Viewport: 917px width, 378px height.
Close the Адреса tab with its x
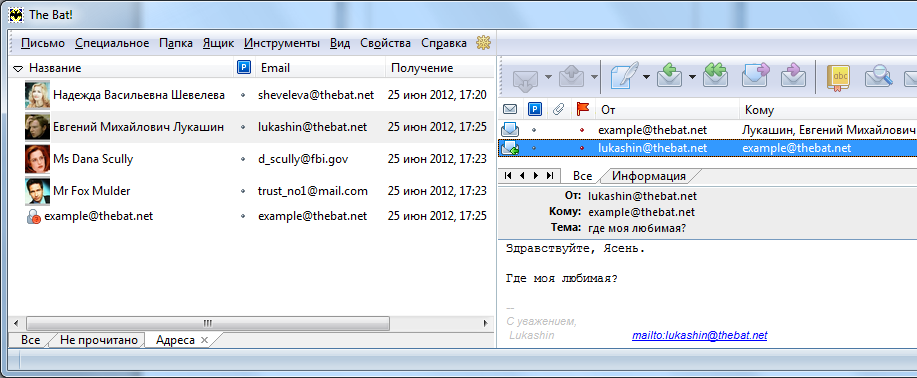point(204,340)
